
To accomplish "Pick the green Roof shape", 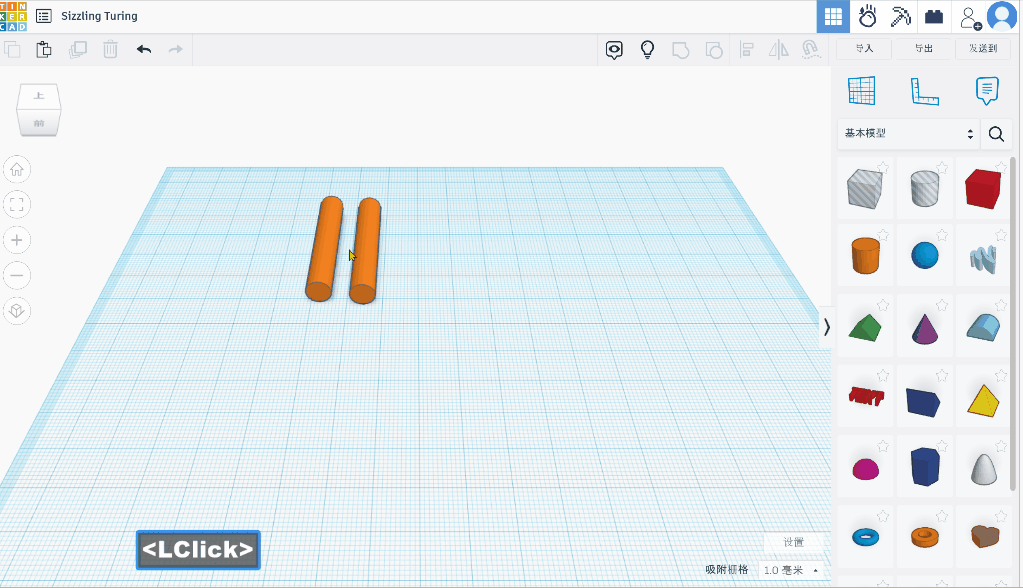I will [x=865, y=327].
